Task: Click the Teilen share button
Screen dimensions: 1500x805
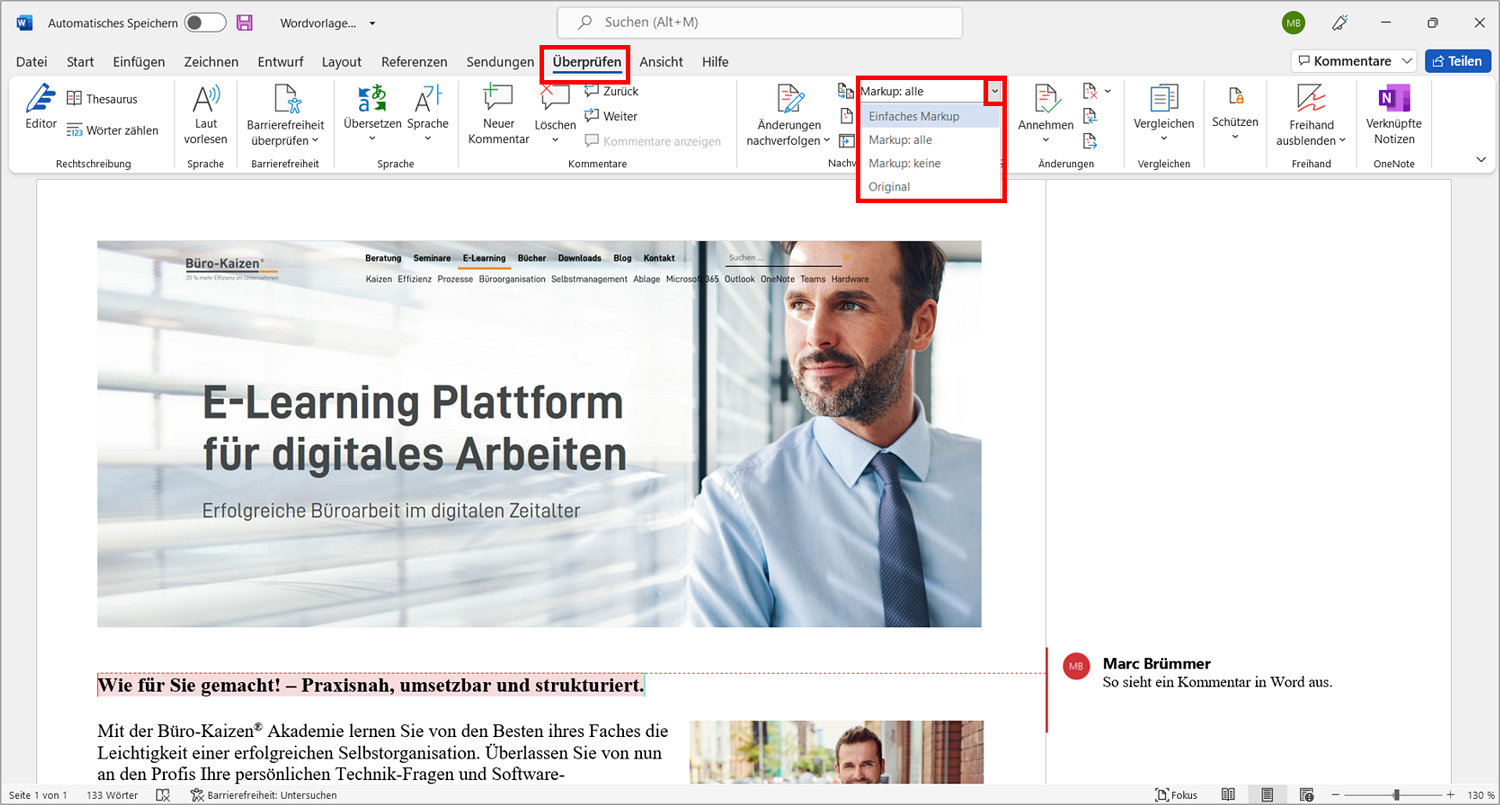Action: [x=1457, y=61]
